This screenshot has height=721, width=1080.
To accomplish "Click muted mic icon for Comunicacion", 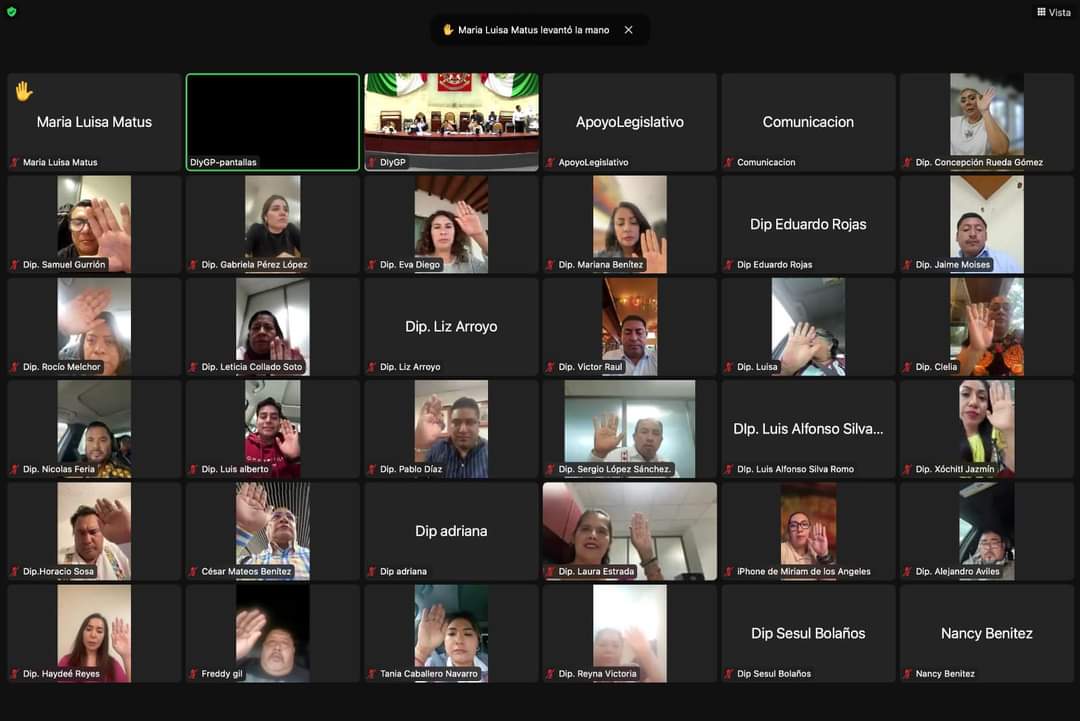I will 729,162.
